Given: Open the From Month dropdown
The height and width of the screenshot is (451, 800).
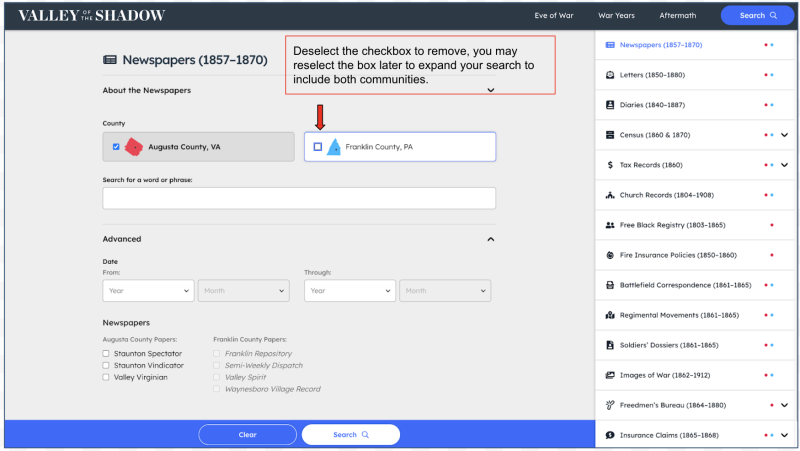Looking at the screenshot, I should (x=243, y=291).
